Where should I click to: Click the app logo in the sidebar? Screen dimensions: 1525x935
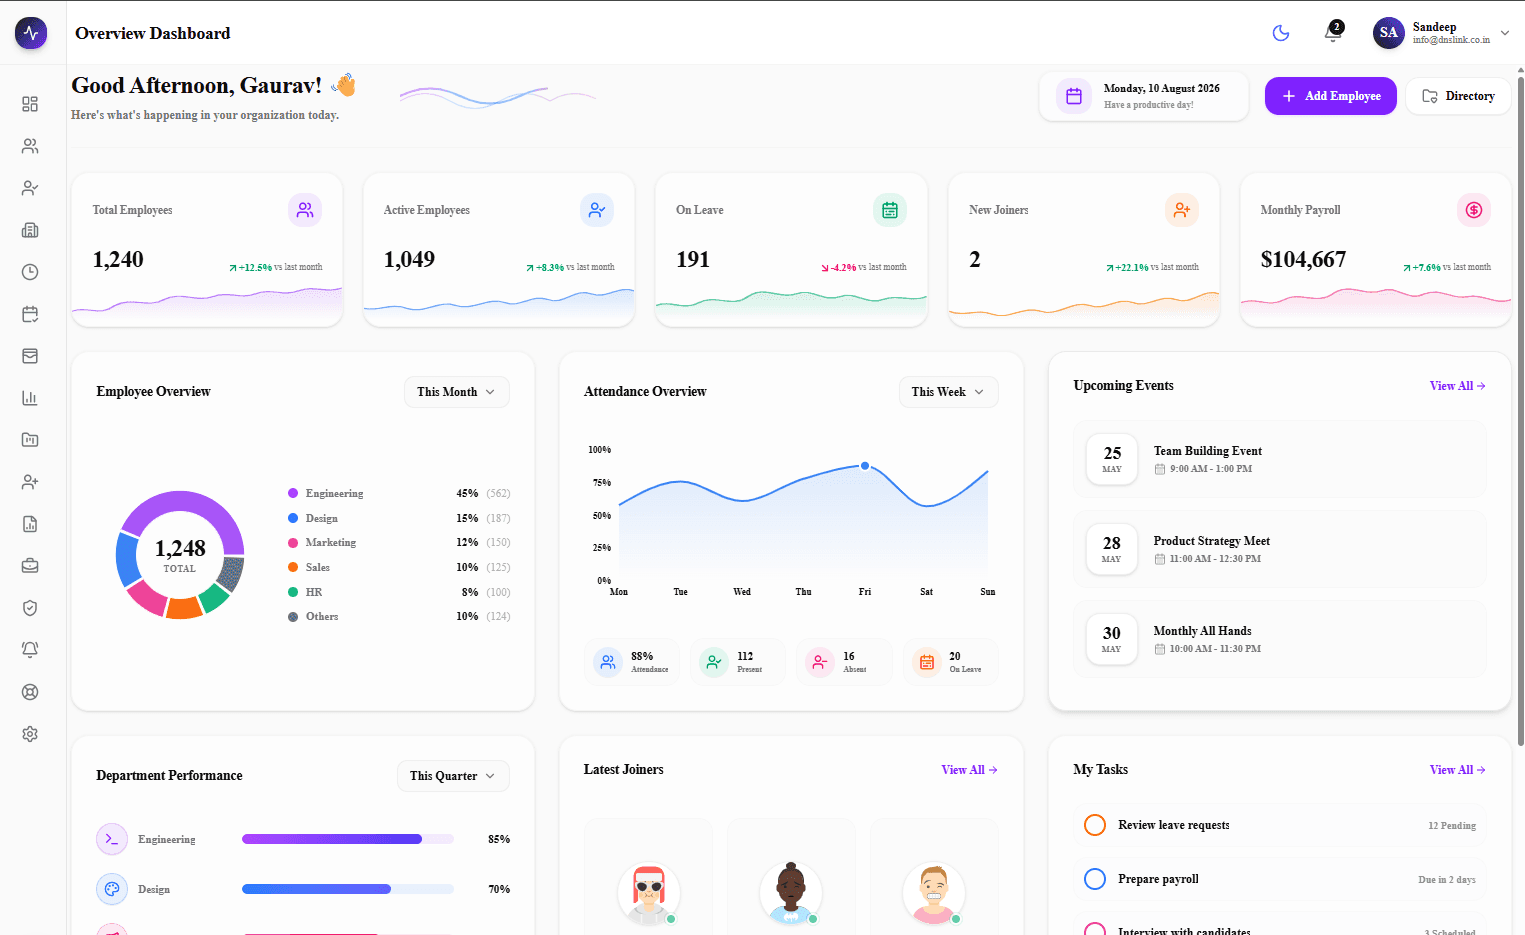tap(31, 33)
